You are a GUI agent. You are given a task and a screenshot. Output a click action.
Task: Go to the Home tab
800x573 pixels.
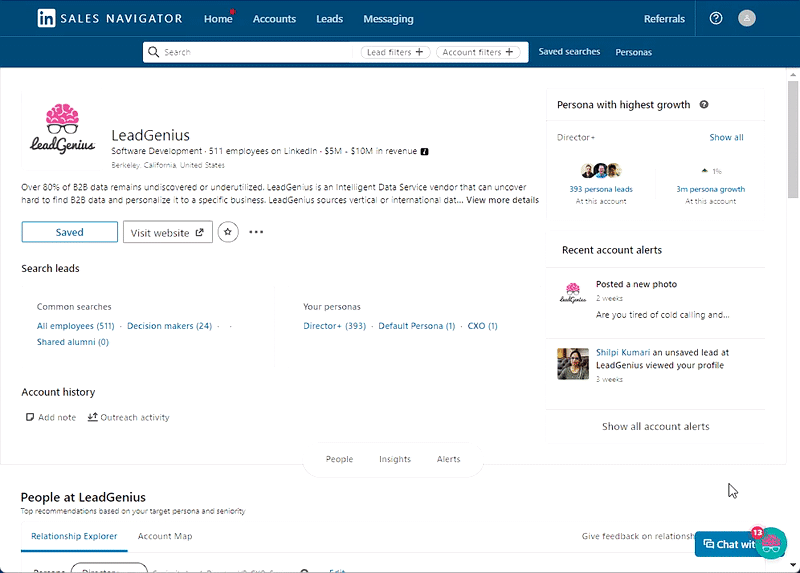(218, 19)
